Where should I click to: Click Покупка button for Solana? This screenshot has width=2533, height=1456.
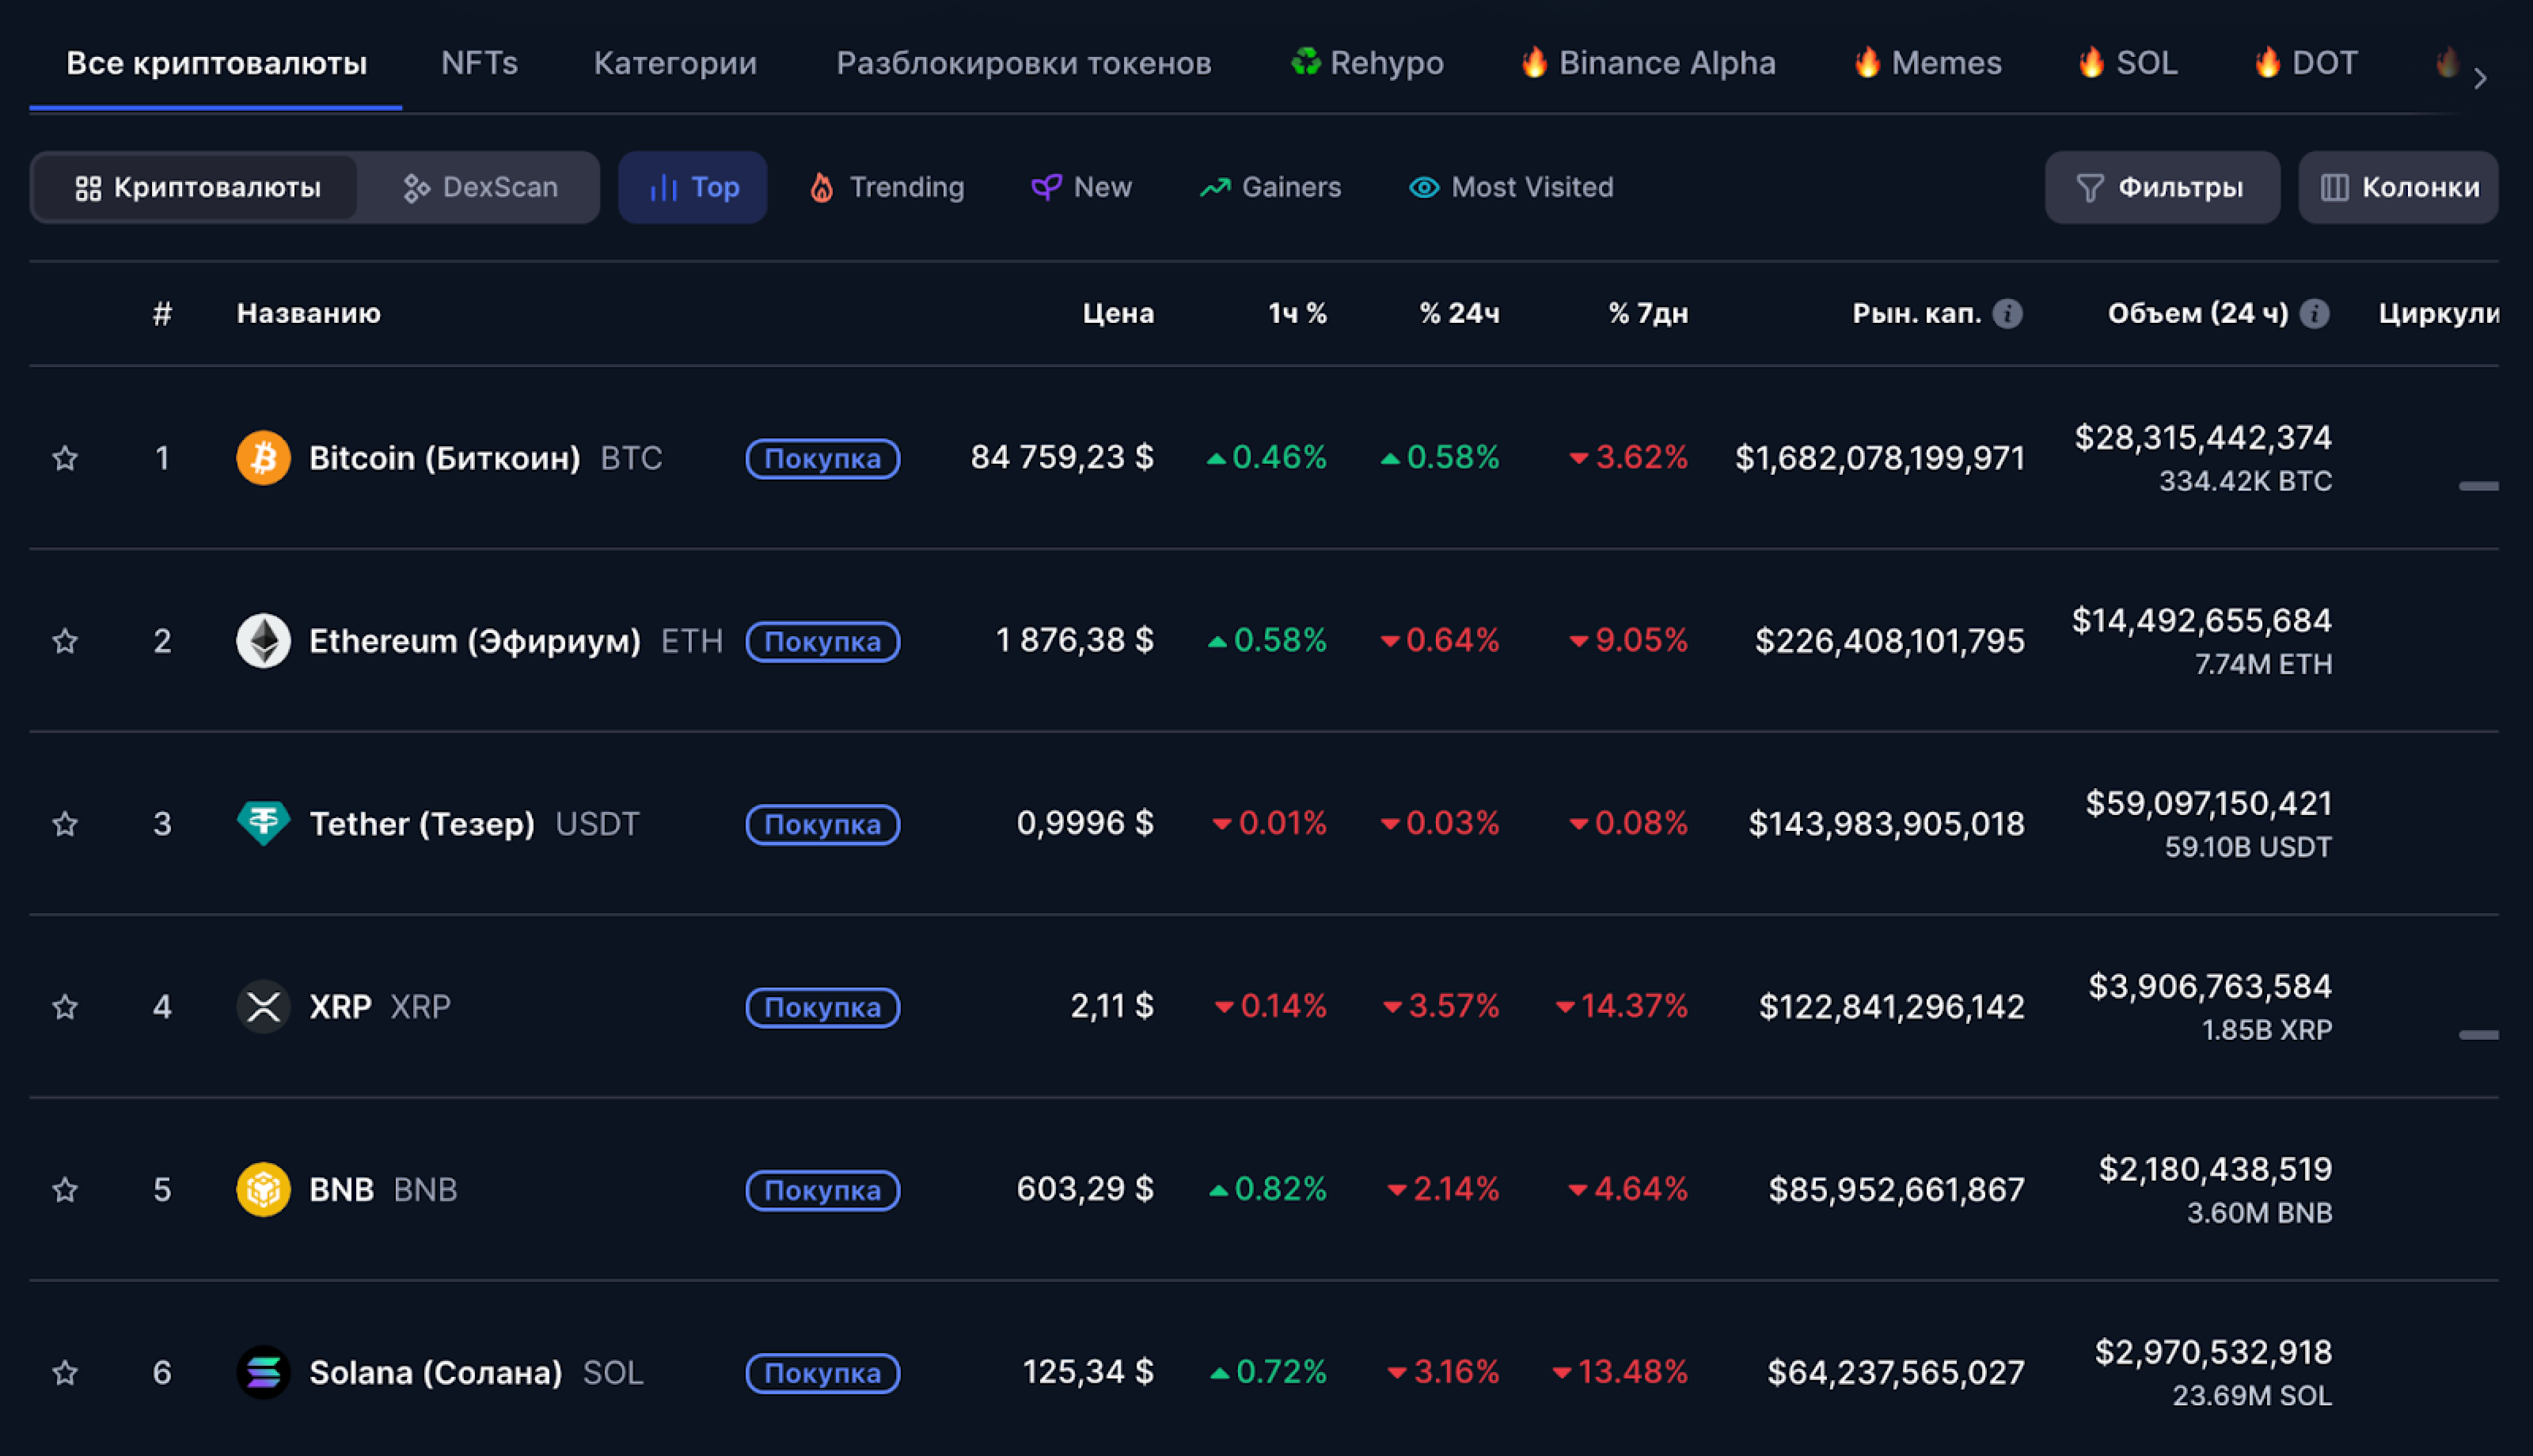(x=823, y=1374)
